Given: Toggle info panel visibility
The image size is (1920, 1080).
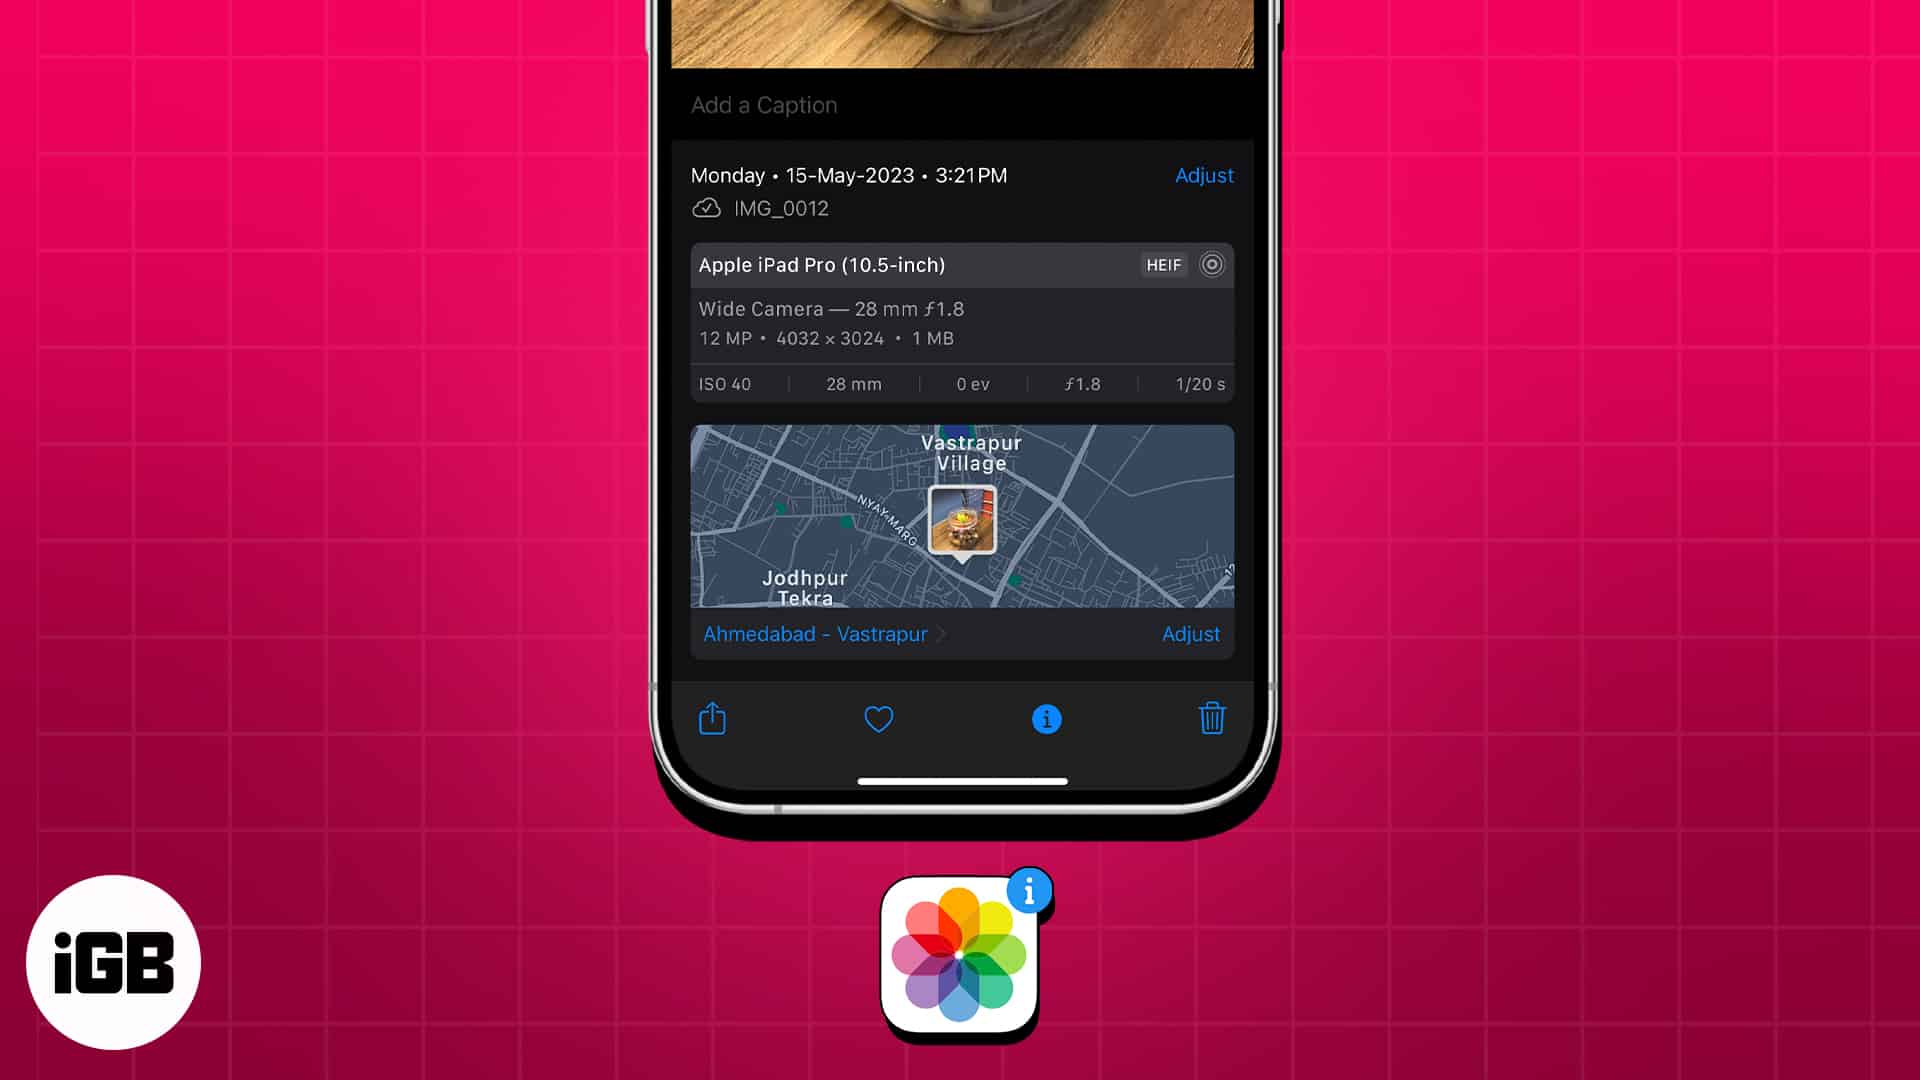Looking at the screenshot, I should (1046, 720).
